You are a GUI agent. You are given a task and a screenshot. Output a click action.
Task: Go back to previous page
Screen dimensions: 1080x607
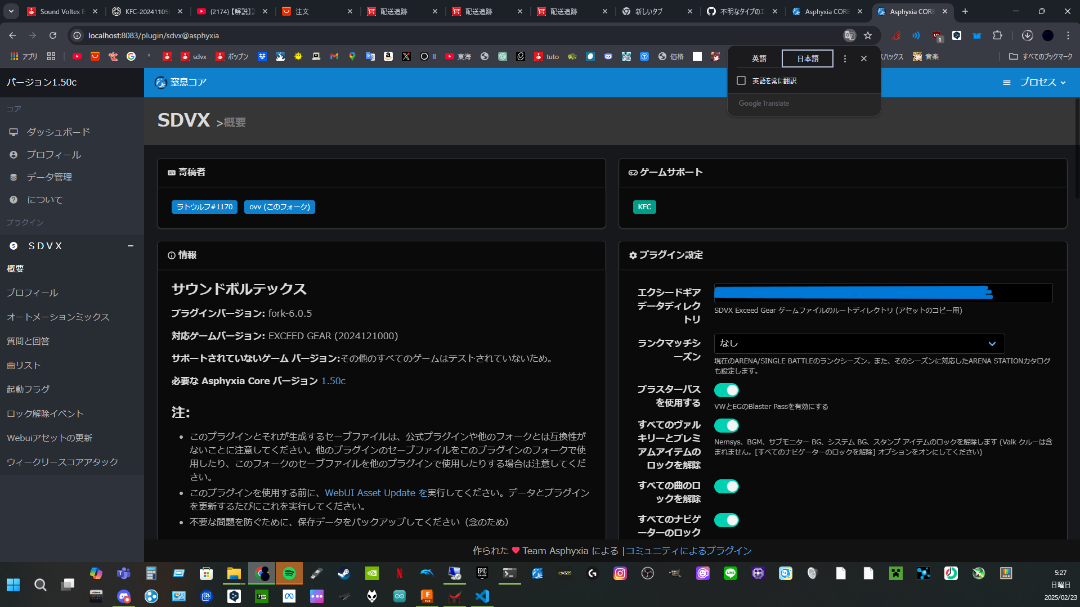click(x=12, y=35)
